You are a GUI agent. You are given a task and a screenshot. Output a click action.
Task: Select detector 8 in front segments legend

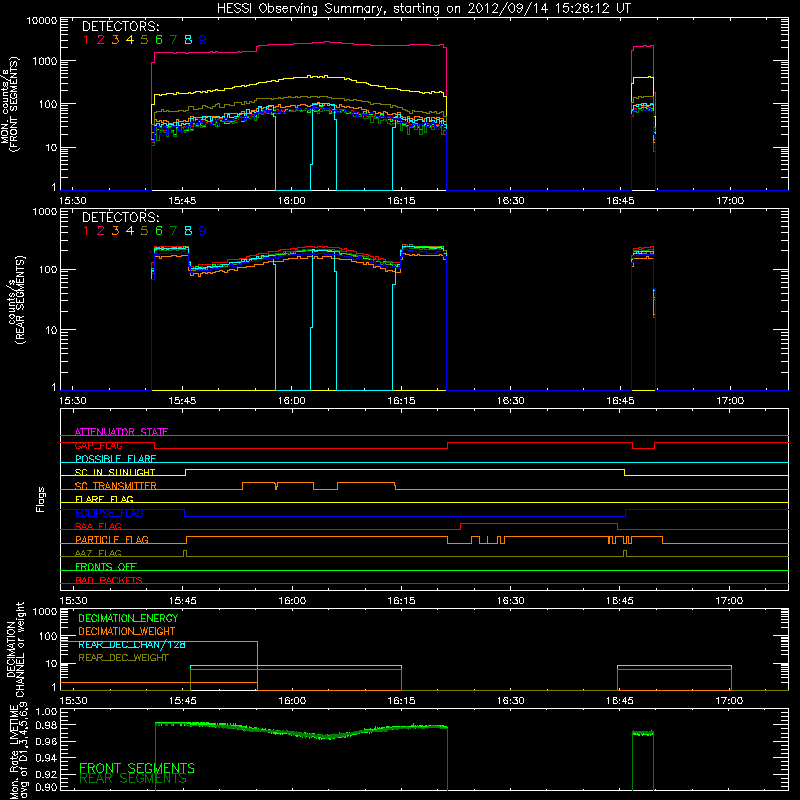click(x=188, y=40)
